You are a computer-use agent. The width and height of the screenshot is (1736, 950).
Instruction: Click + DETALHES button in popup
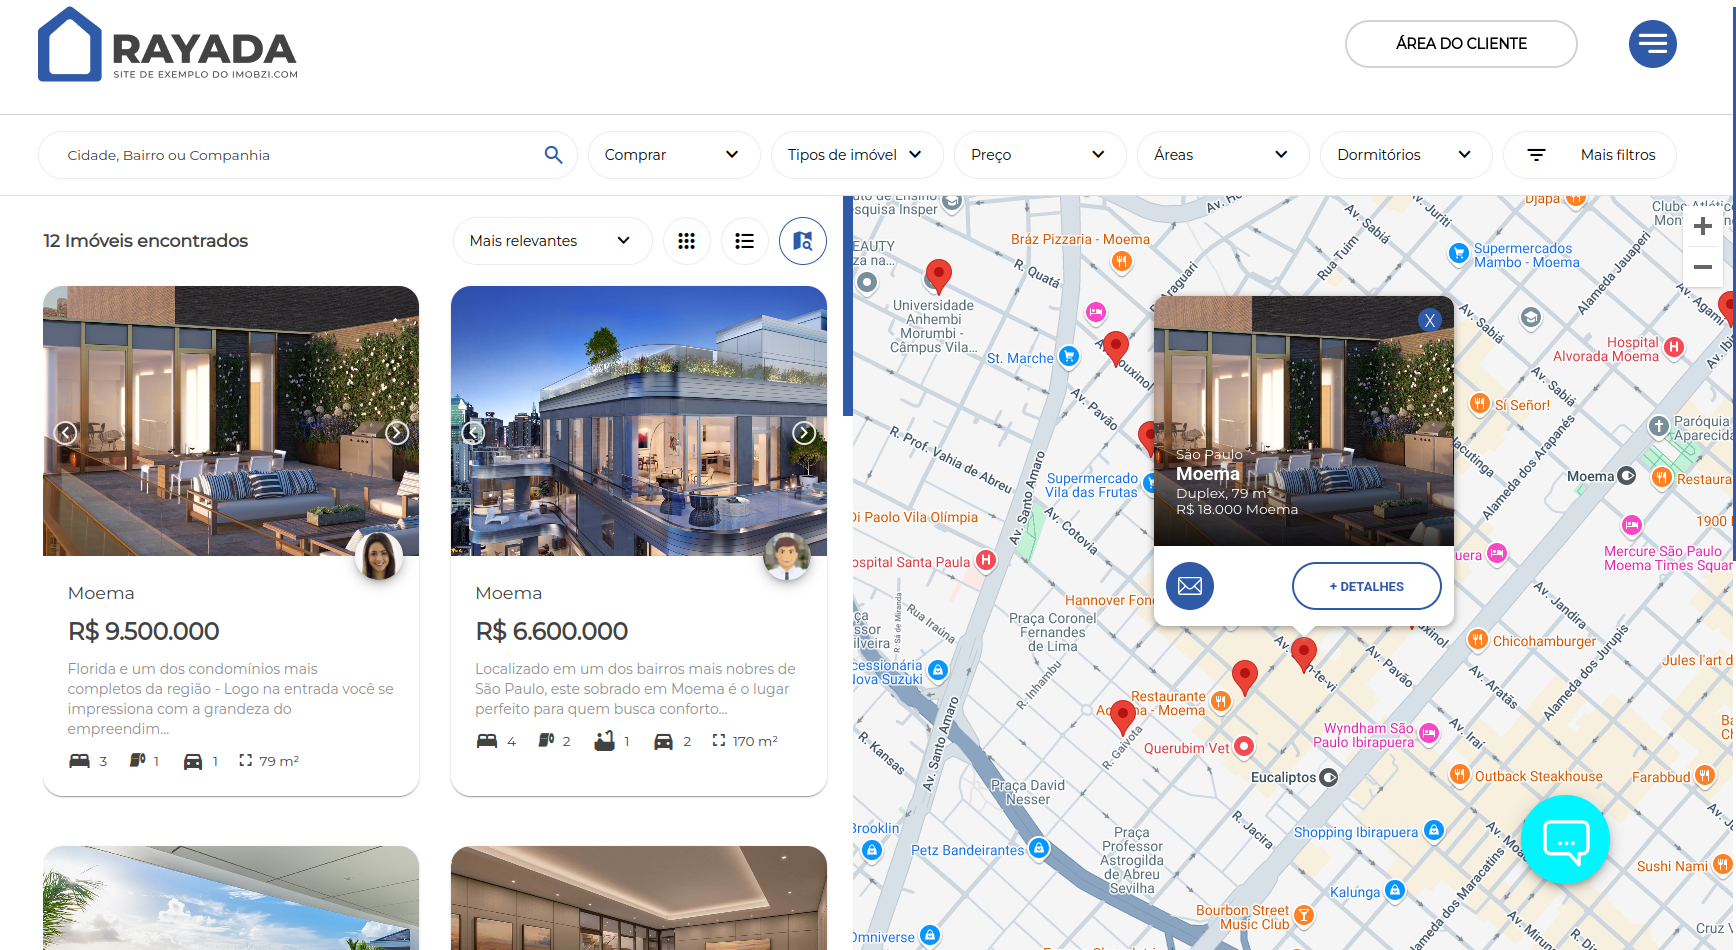point(1367,586)
